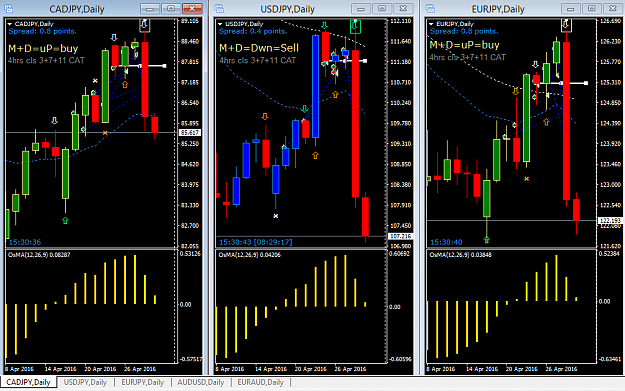Restore the CADJPY,Daily chart window
The width and height of the screenshot is (625, 391).
point(171,8)
